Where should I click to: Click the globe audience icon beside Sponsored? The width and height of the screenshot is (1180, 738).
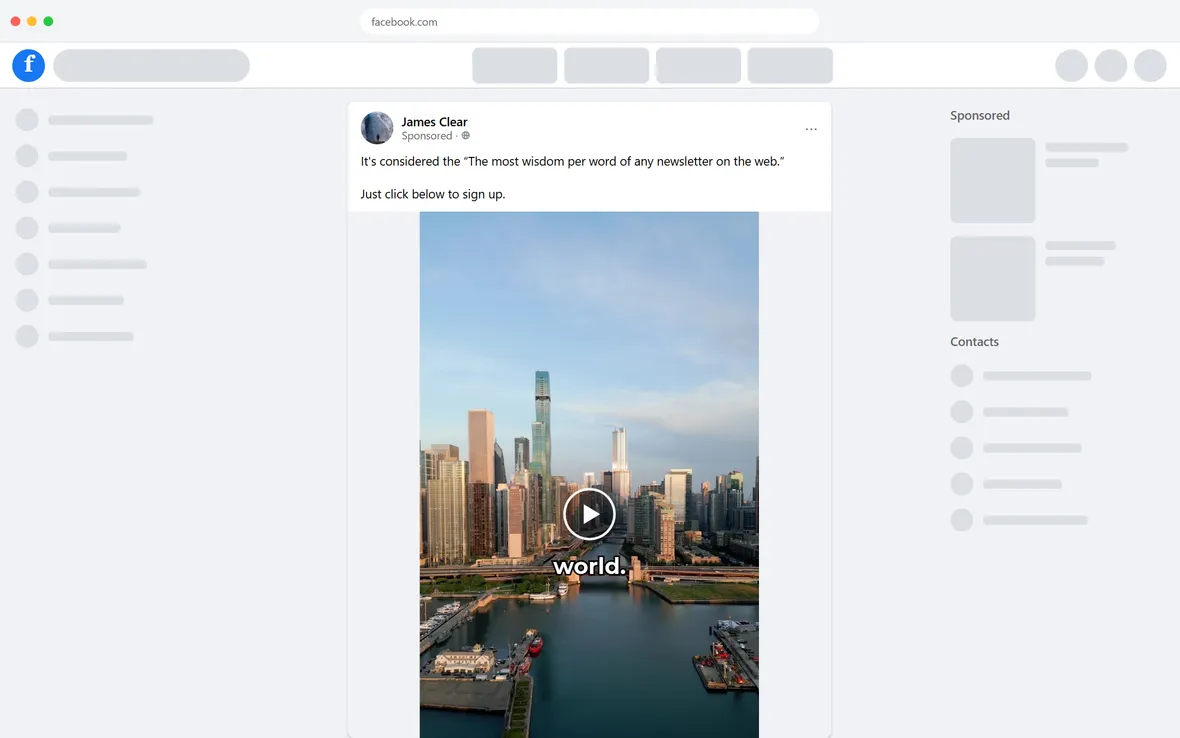[x=466, y=136]
